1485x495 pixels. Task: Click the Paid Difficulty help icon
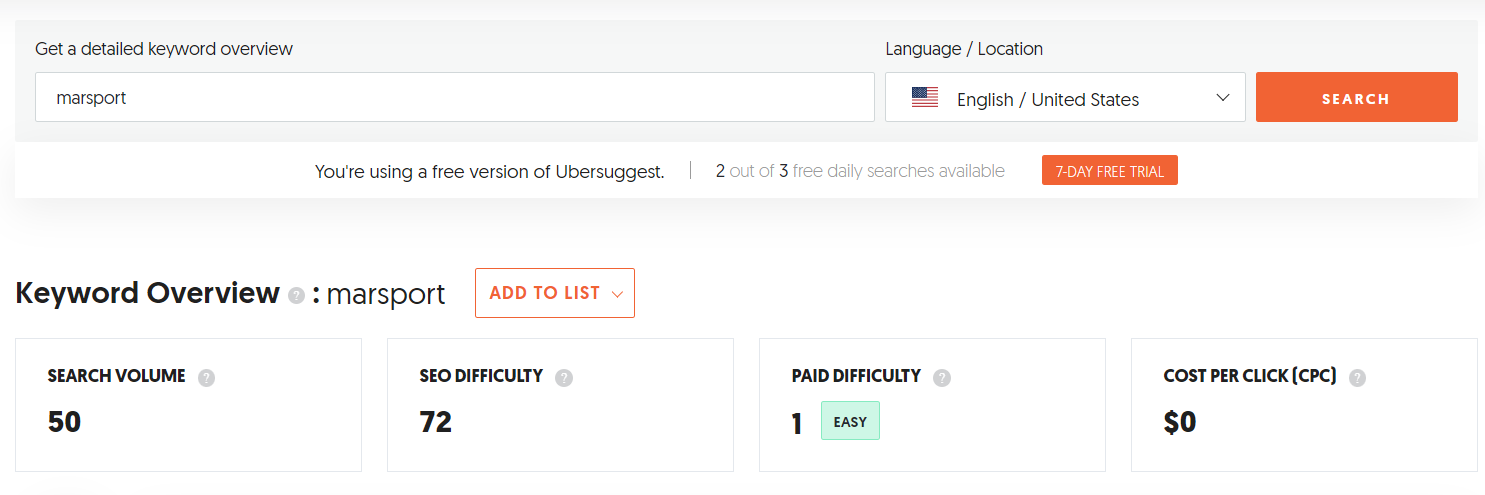[942, 378]
